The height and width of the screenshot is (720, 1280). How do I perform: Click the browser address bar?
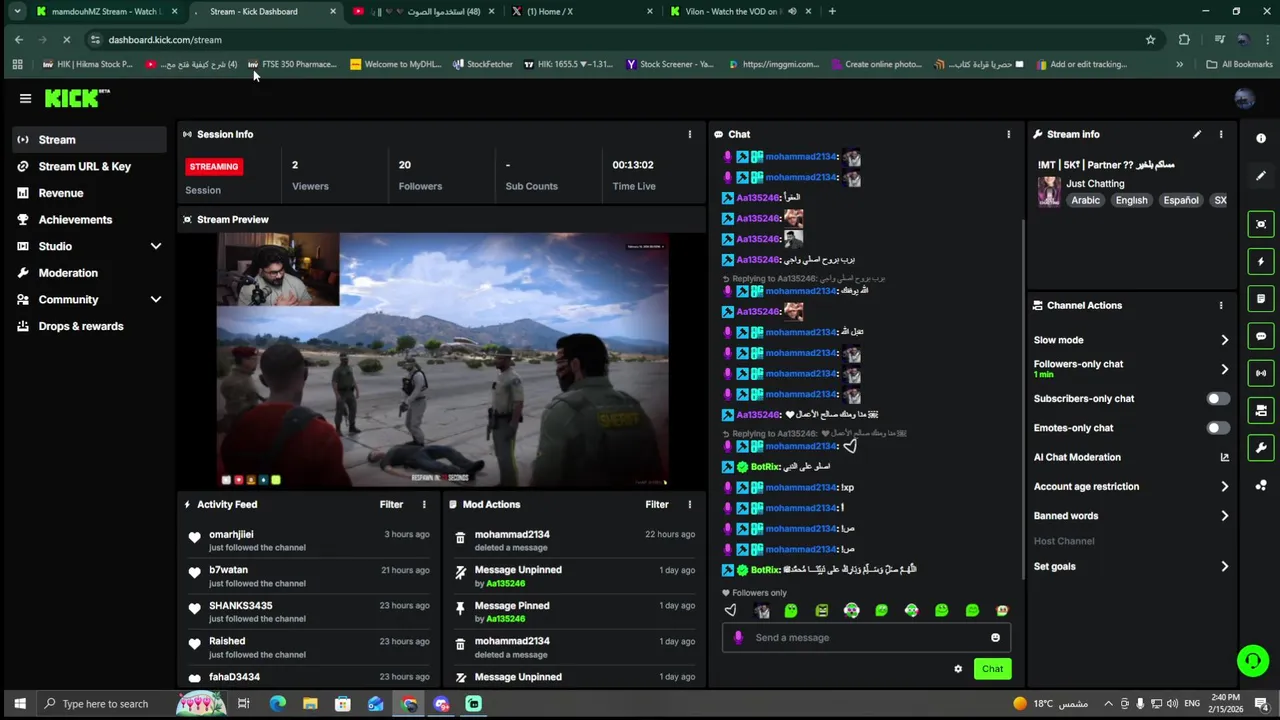click(620, 40)
